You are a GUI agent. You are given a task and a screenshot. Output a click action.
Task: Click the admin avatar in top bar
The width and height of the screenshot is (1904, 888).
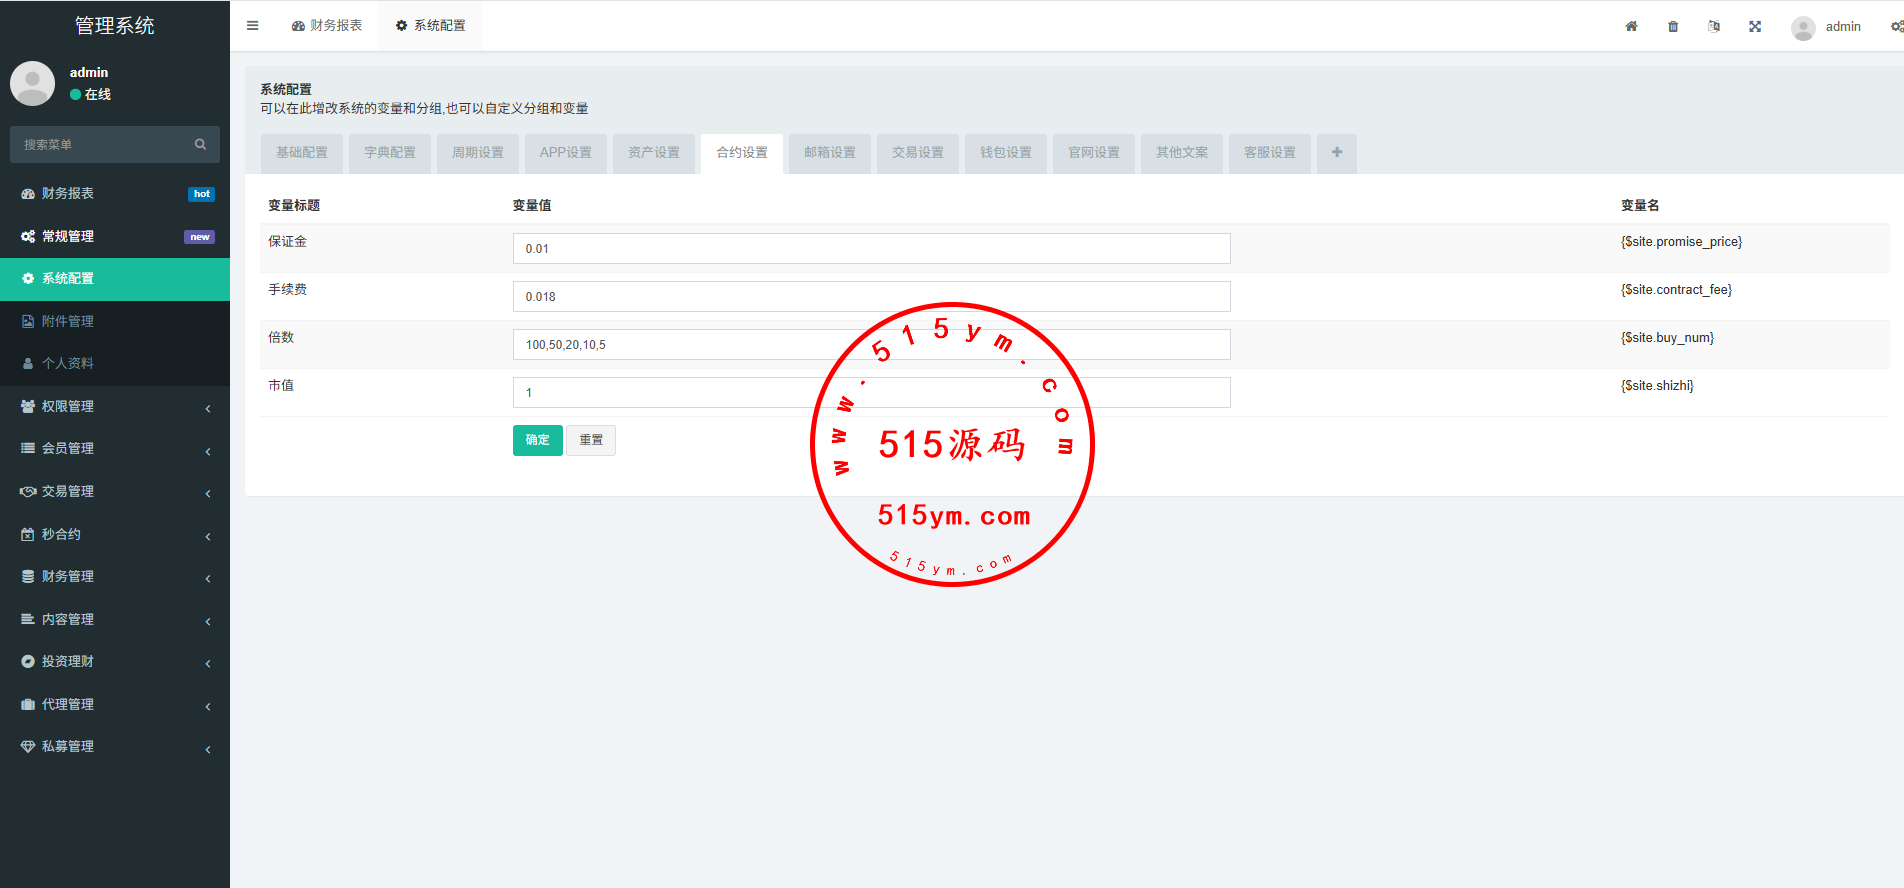tap(1803, 28)
